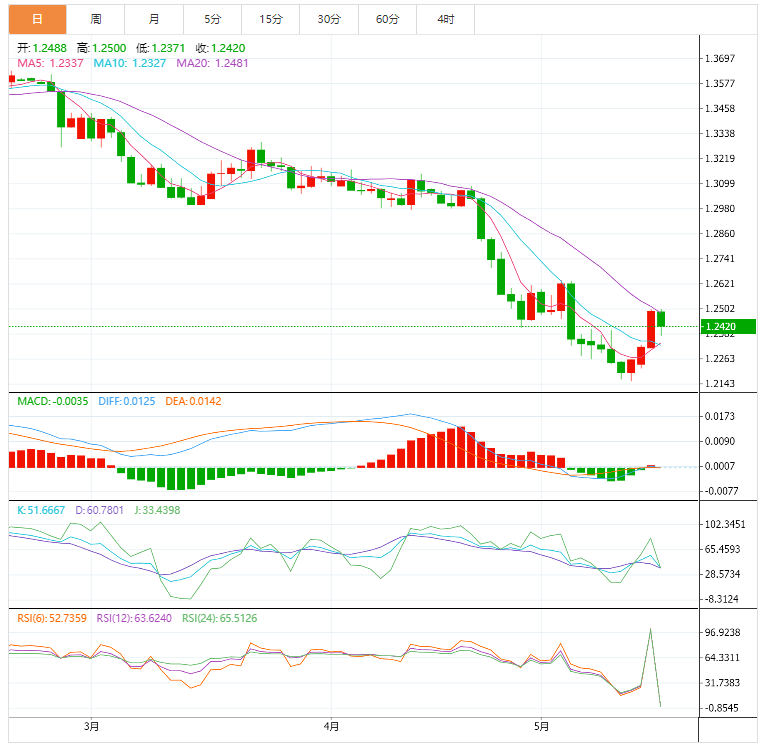Click the 1.2143 price axis label
This screenshot has height=749, width=766.
coord(720,384)
